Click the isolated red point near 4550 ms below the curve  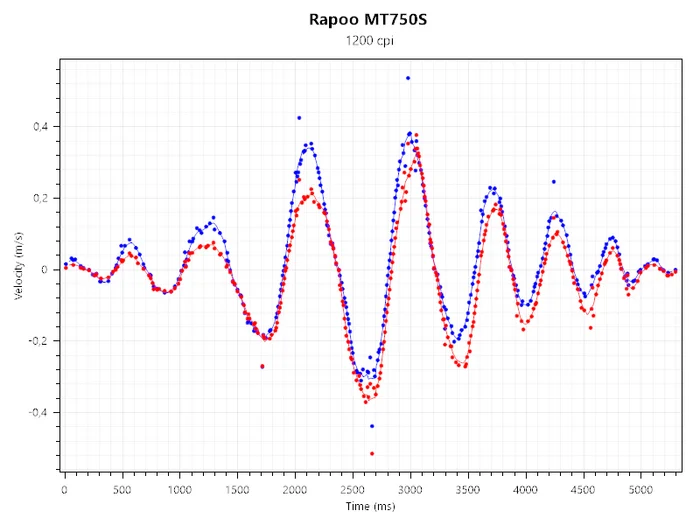[x=591, y=328]
